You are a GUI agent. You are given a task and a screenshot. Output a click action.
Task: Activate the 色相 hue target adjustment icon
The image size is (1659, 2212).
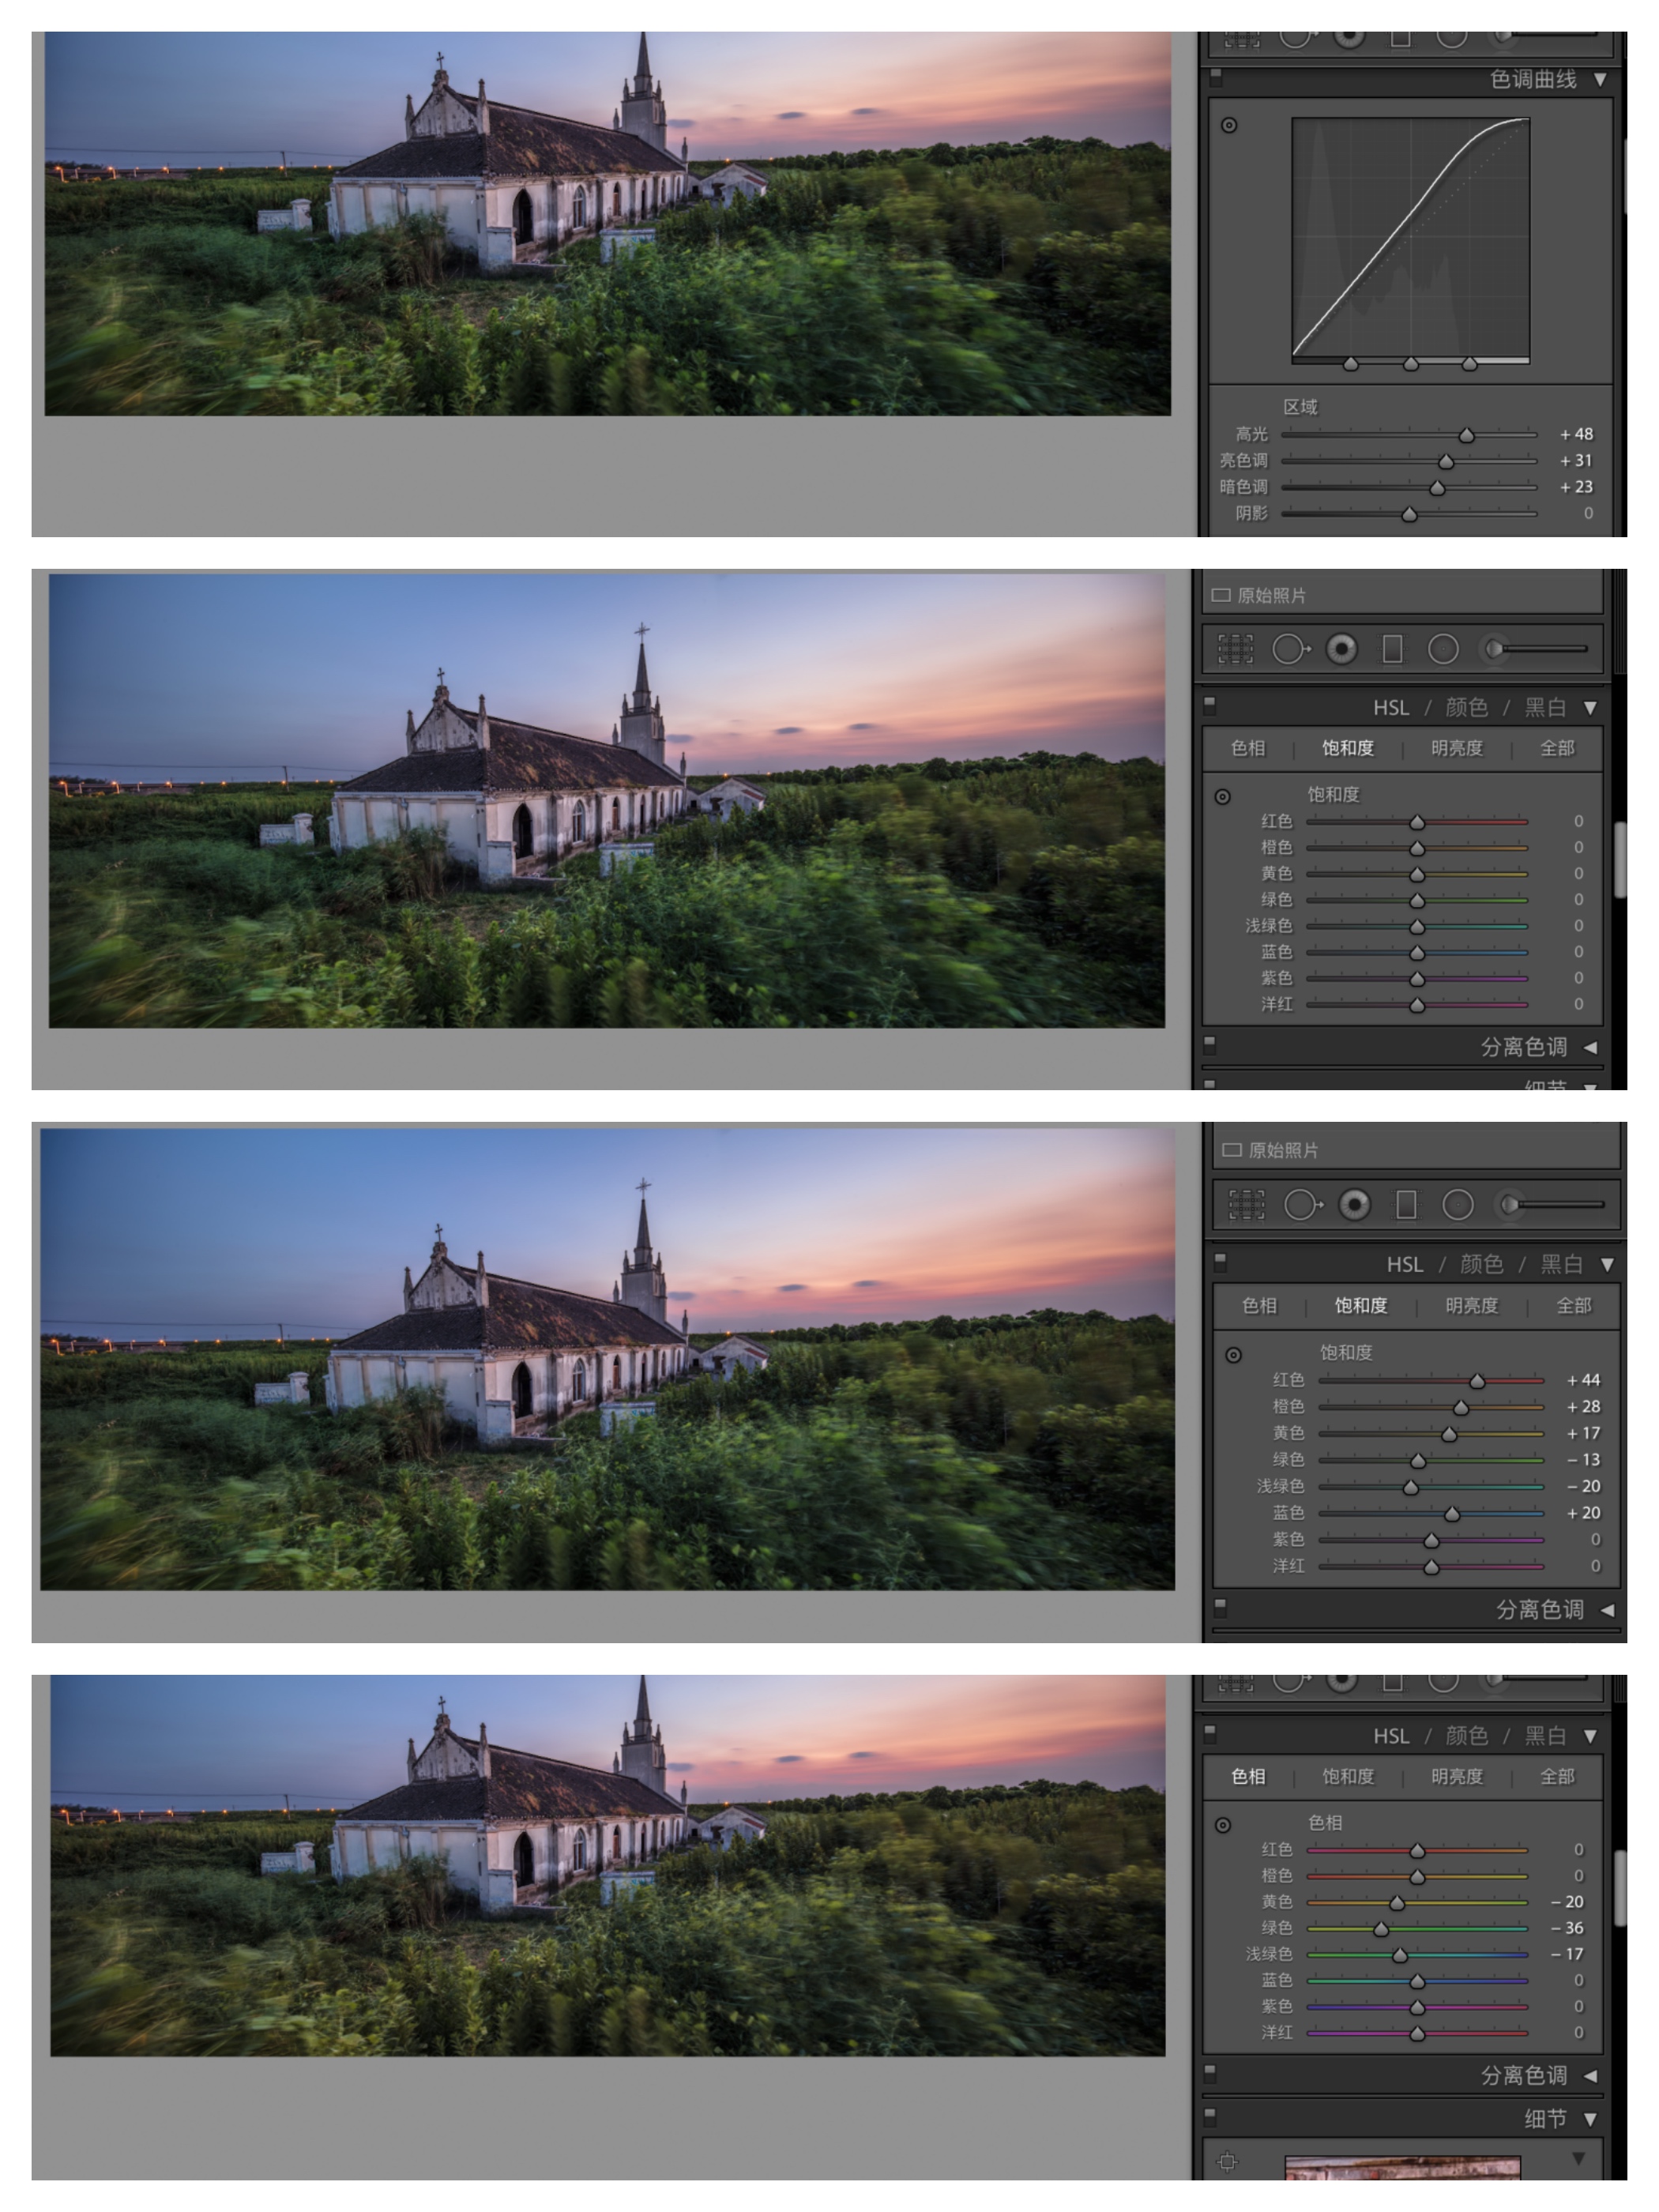pyautogui.click(x=1223, y=1825)
